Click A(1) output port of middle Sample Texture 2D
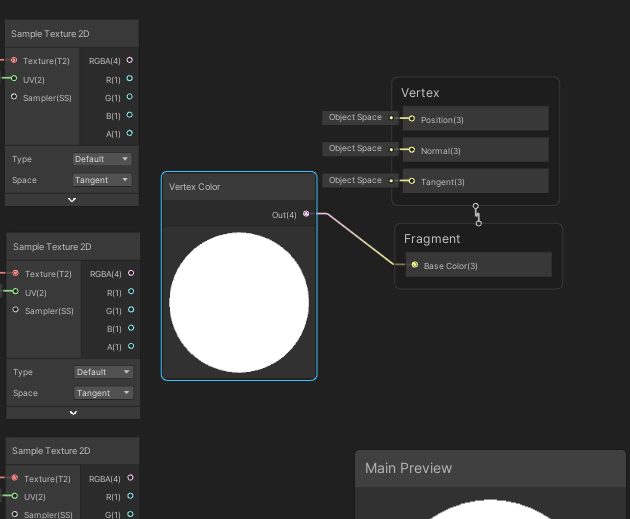The height and width of the screenshot is (519, 630). [x=131, y=346]
